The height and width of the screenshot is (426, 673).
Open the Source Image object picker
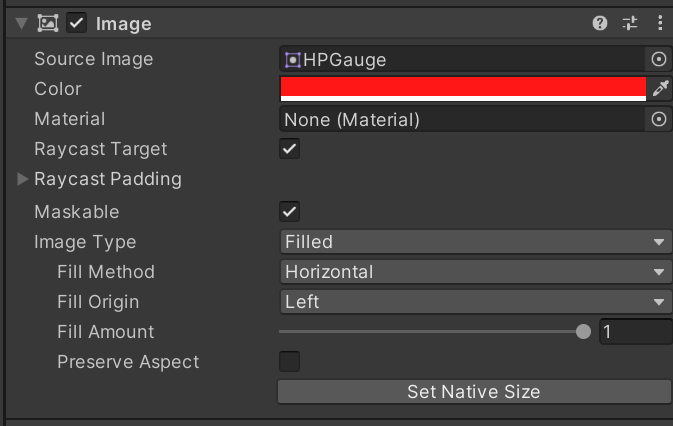click(x=658, y=60)
